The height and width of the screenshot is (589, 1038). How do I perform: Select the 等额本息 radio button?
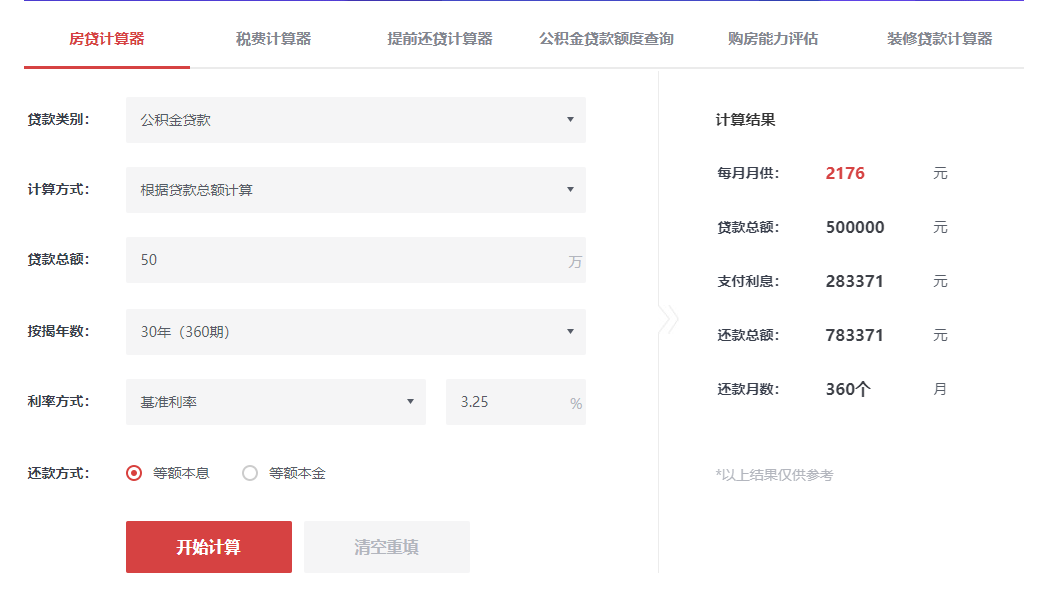[x=134, y=473]
